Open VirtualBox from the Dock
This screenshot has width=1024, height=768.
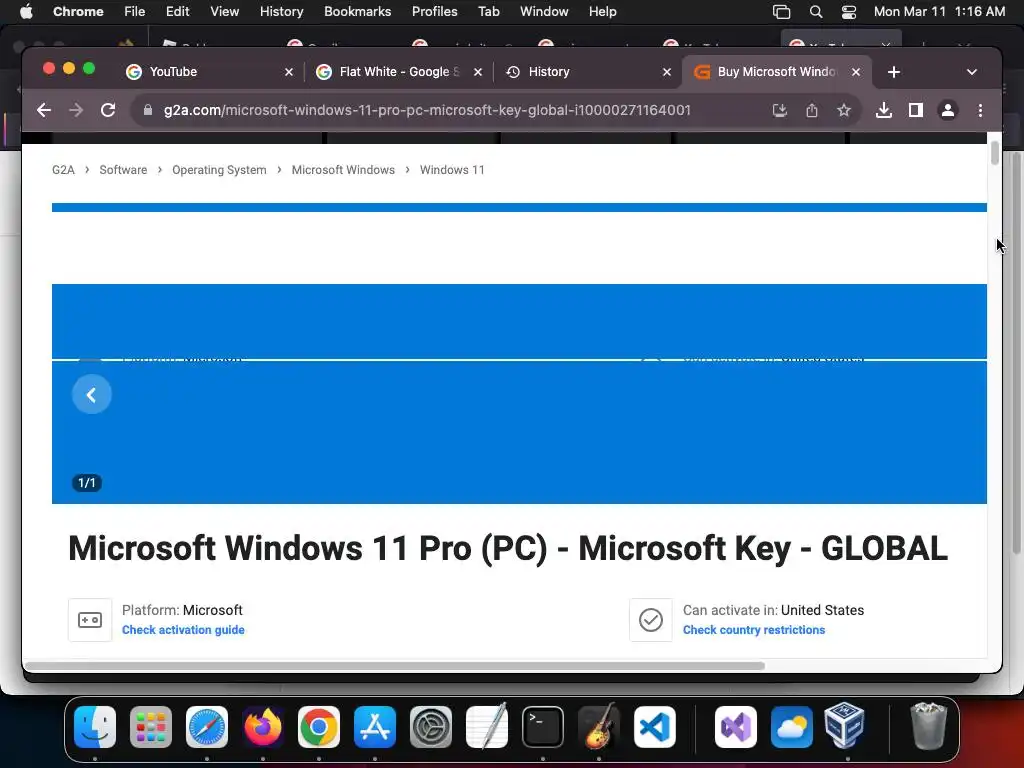(844, 726)
